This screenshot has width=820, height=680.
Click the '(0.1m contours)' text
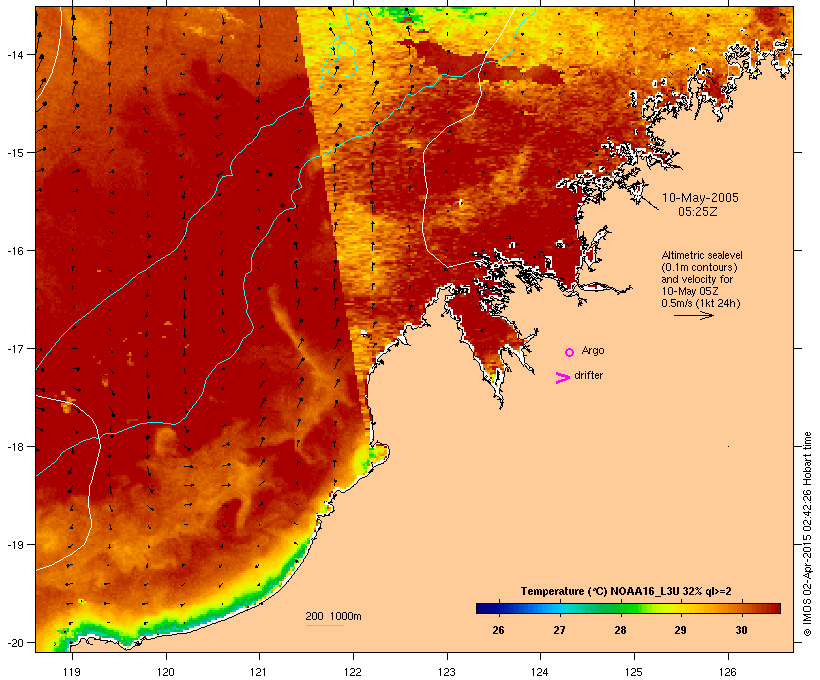pyautogui.click(x=699, y=267)
